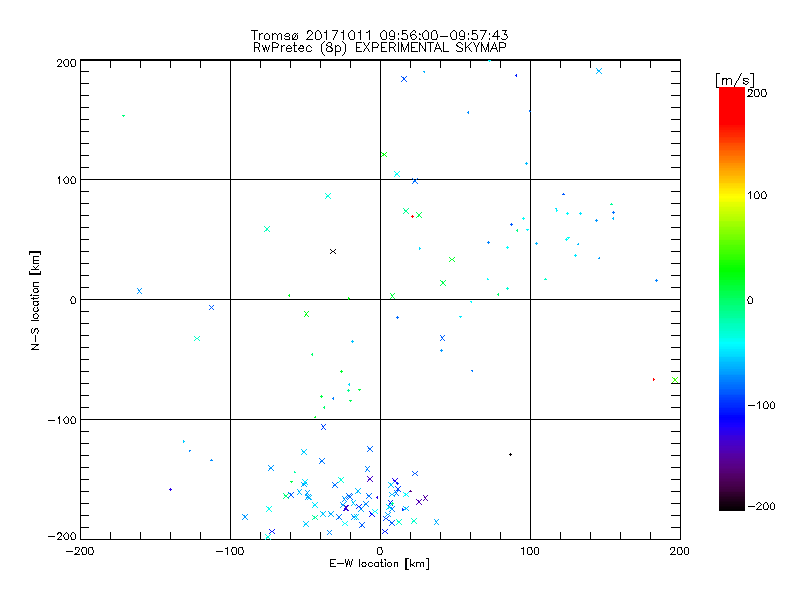Click the '-200' tick label on the N-S axis
Image resolution: width=800 pixels, height=600 pixels.
[62, 537]
